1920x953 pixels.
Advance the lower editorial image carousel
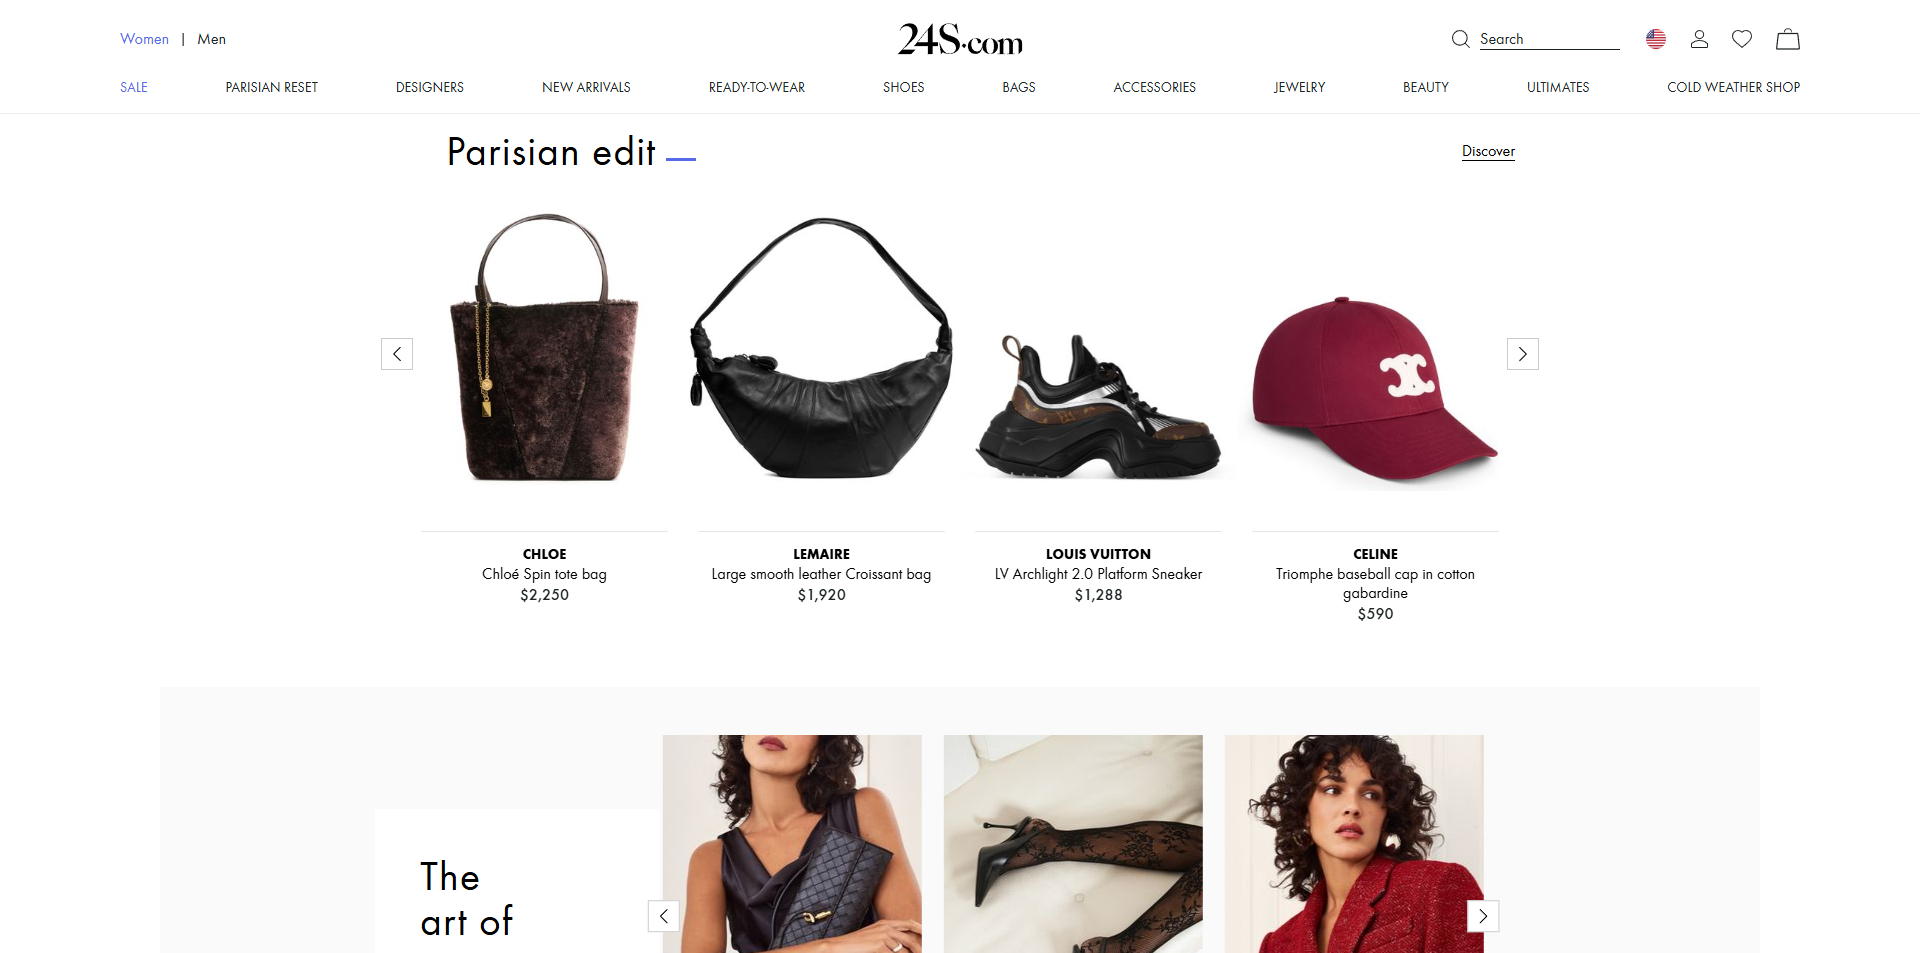1483,916
